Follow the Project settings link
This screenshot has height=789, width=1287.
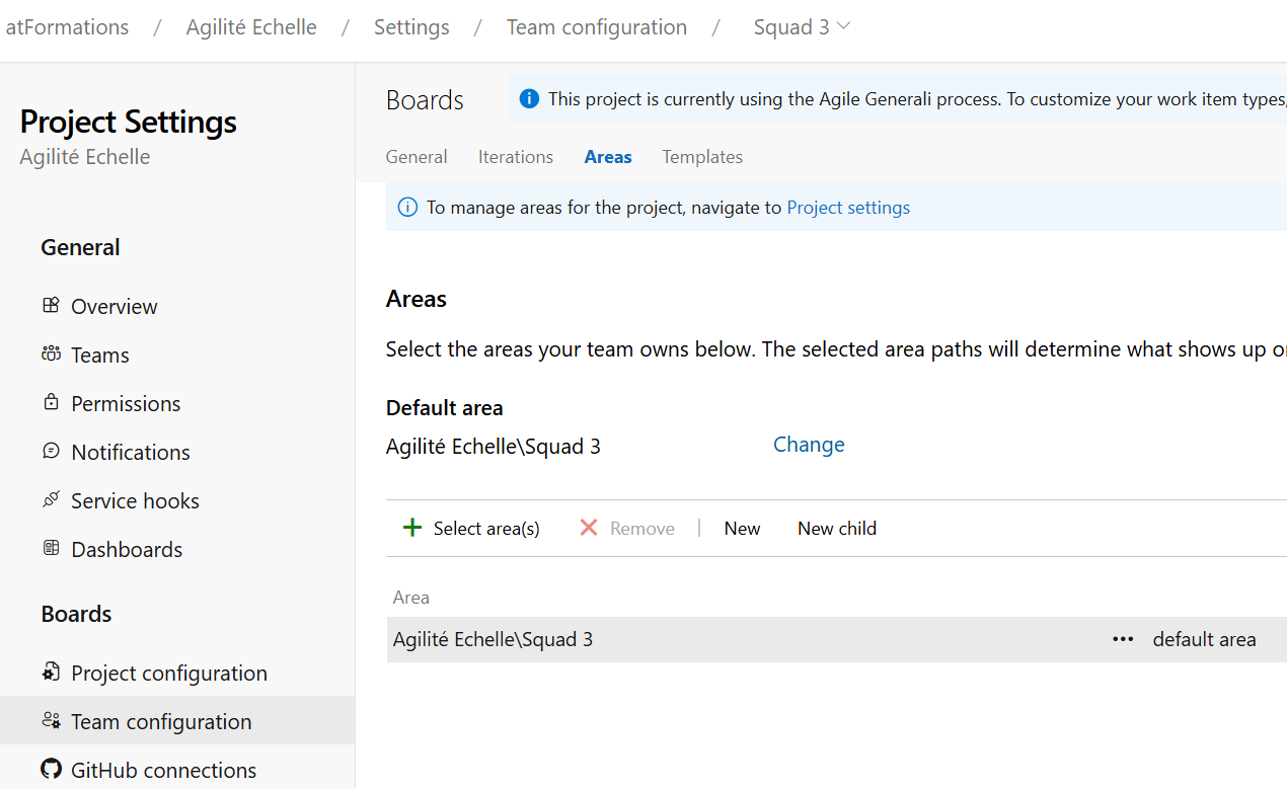pos(848,207)
